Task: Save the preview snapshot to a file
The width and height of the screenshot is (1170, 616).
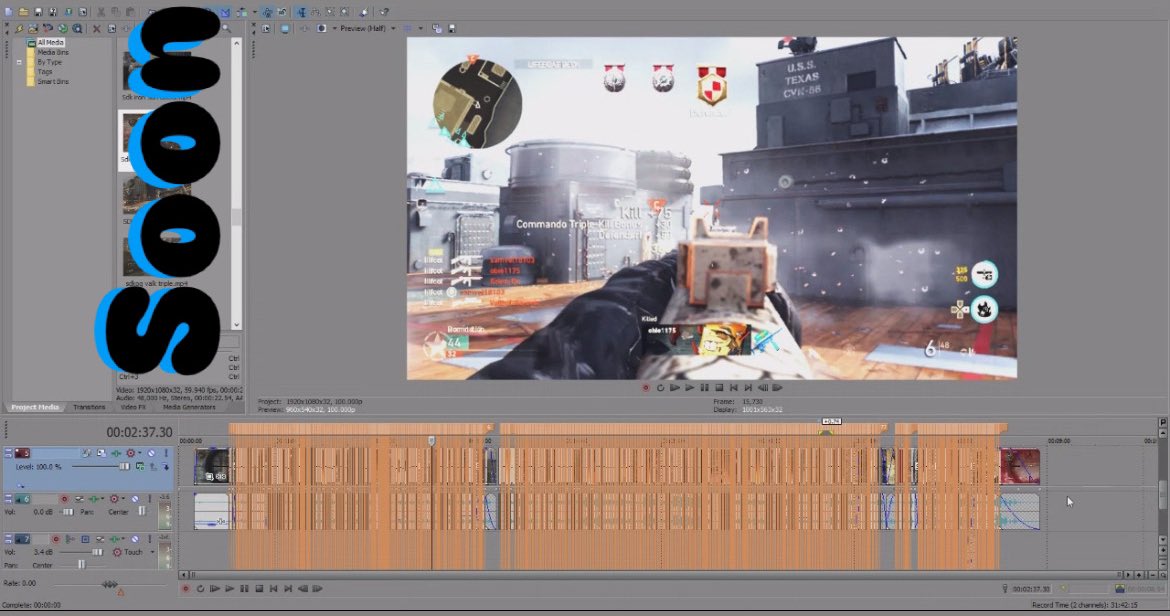Action: pyautogui.click(x=451, y=28)
